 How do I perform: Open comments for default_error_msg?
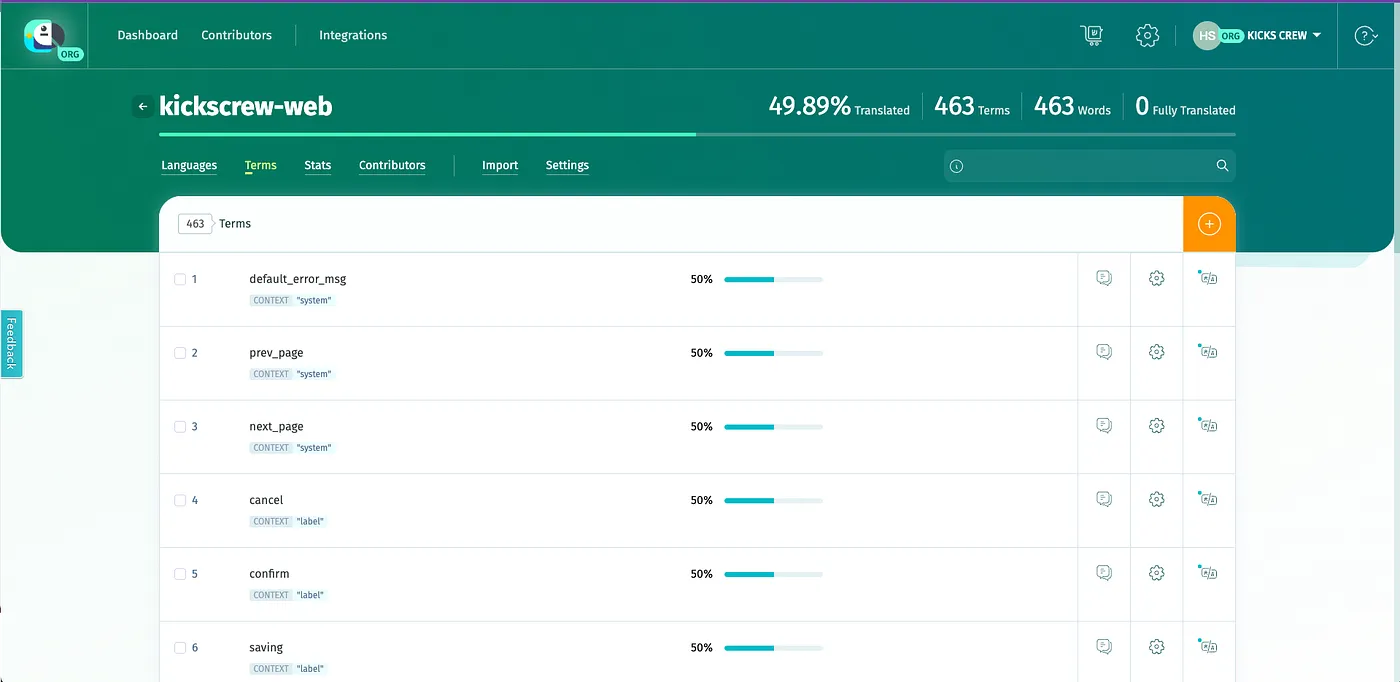(1104, 279)
